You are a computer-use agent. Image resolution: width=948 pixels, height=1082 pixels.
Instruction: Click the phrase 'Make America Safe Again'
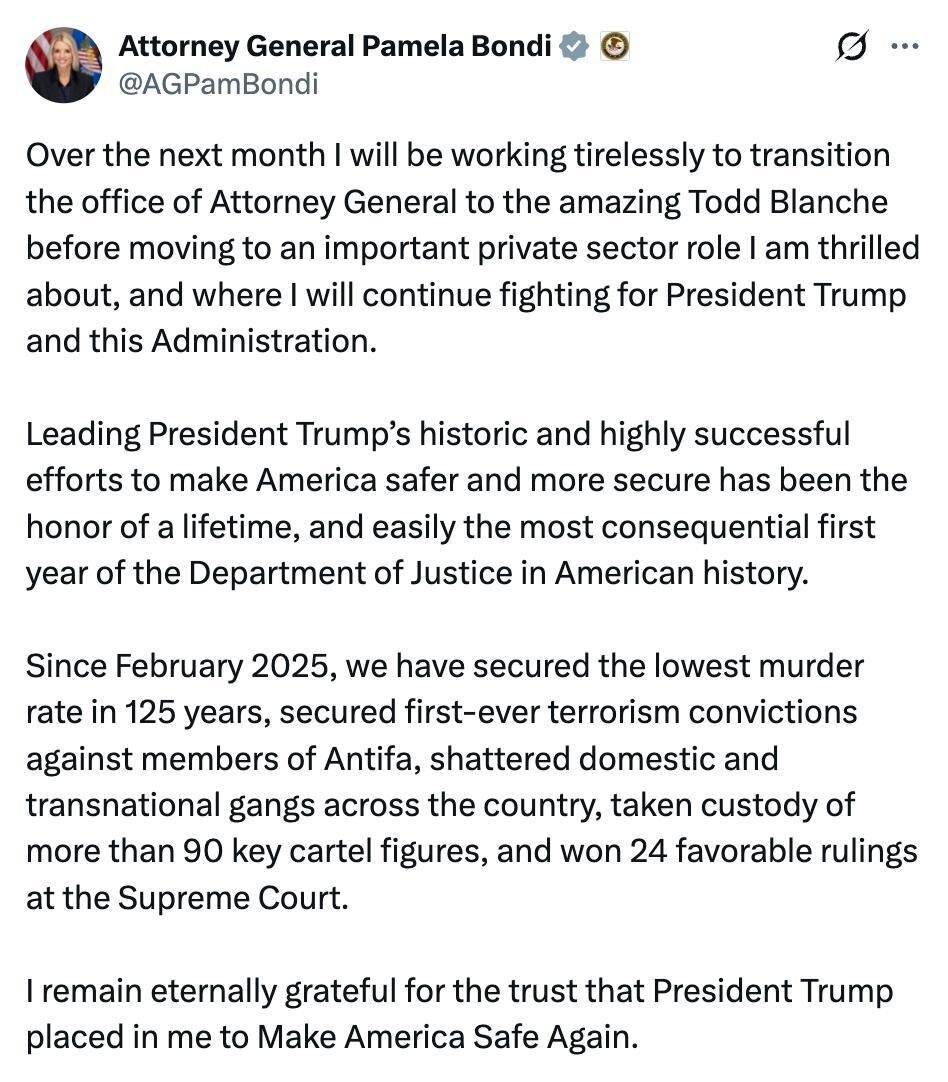point(444,1037)
